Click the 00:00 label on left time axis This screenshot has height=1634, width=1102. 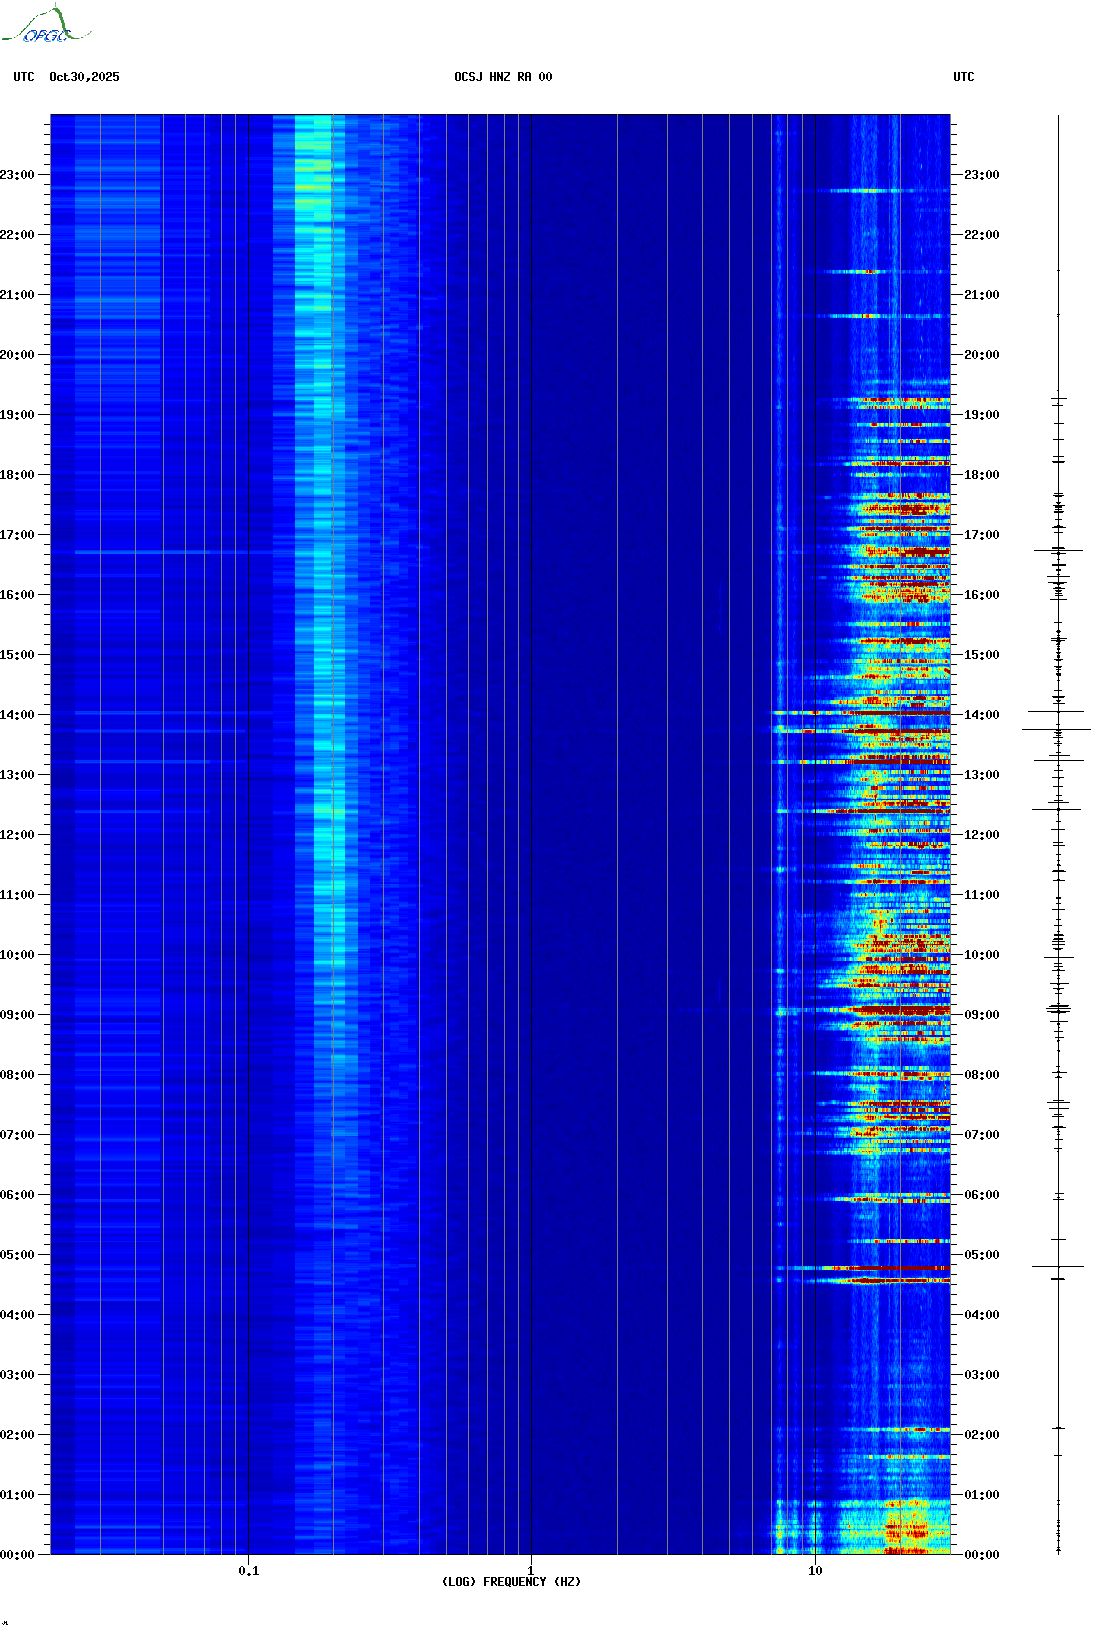(x=18, y=1555)
